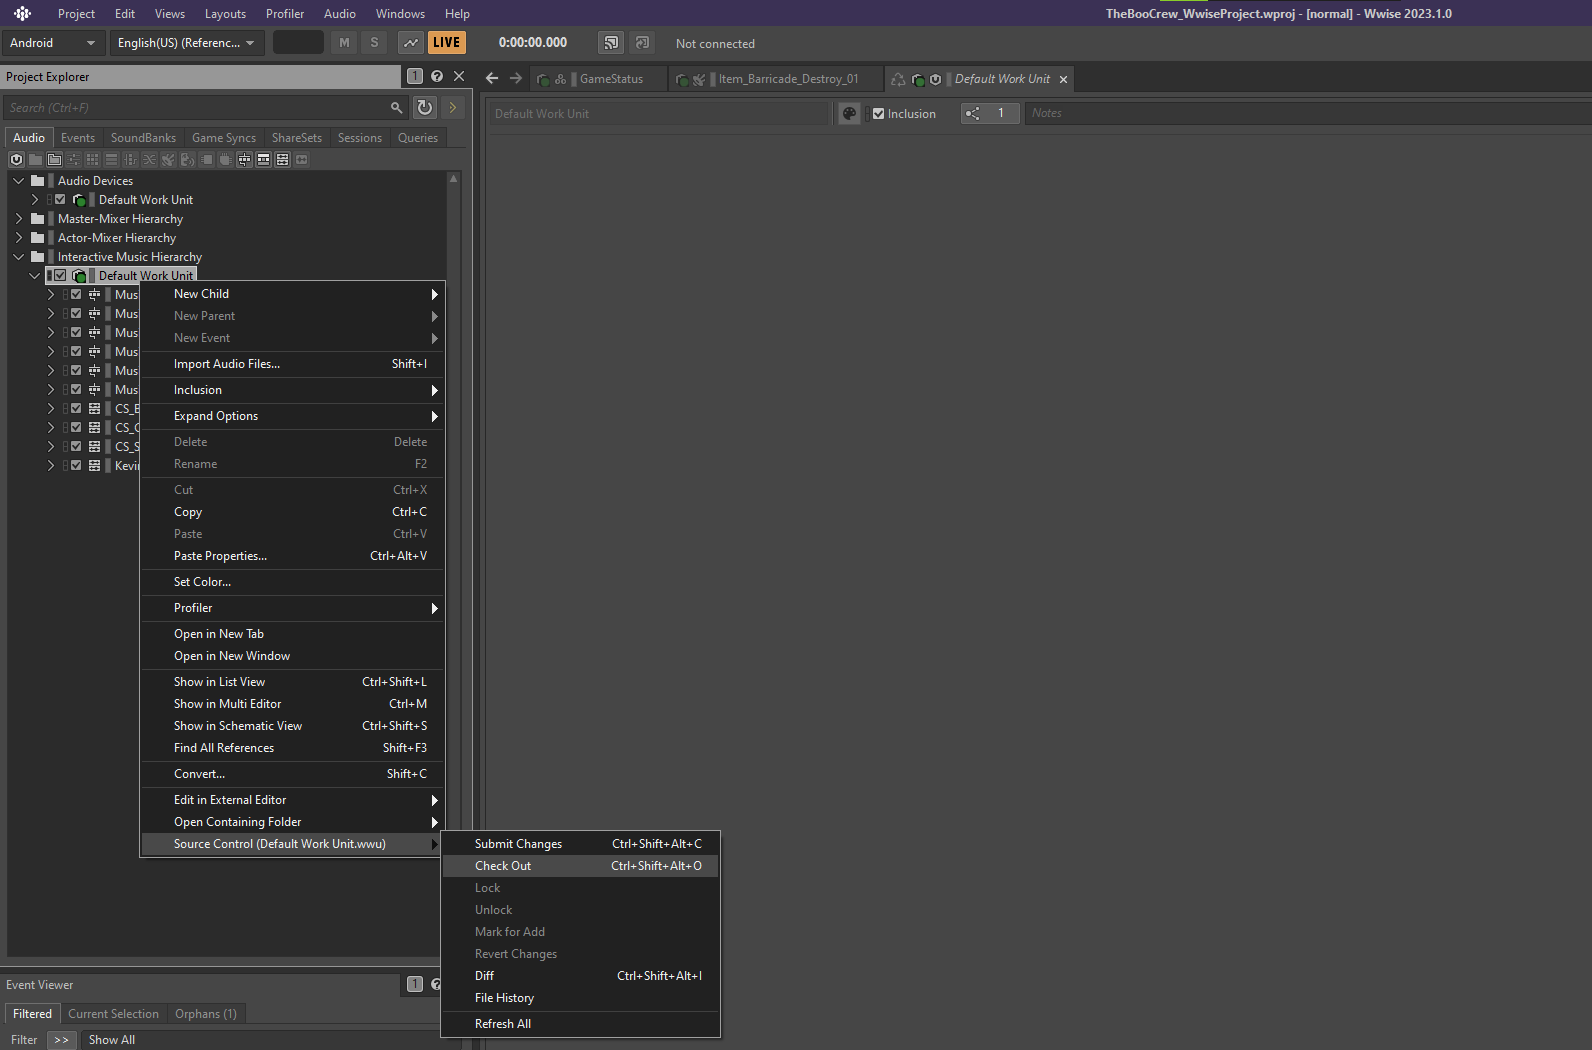
Task: Click the Music Segment filter icon
Action: point(282,159)
